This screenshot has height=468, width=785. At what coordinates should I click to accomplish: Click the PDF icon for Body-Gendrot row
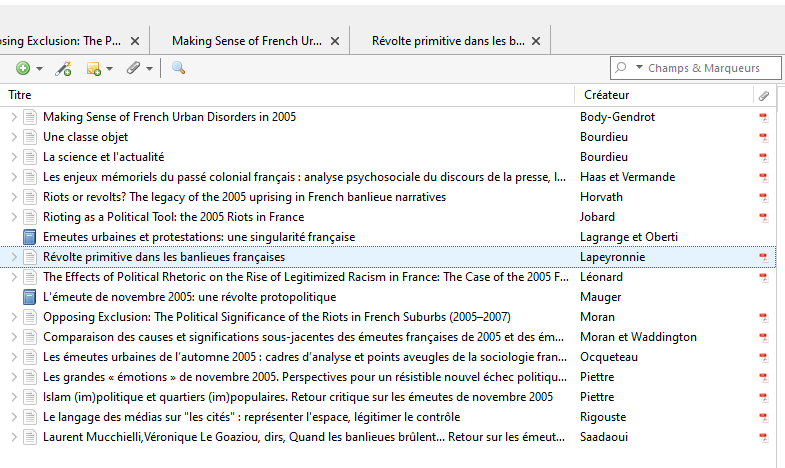point(763,117)
